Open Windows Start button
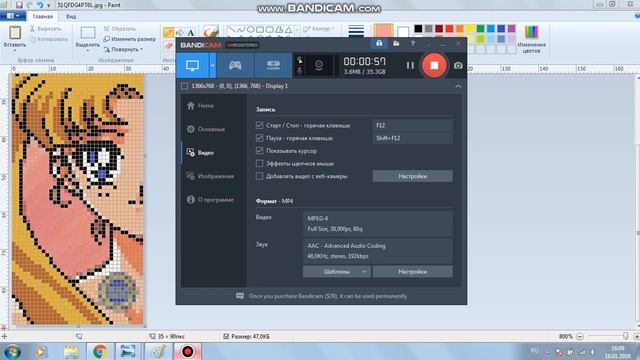Screen dimensions: 640x360 pyautogui.click(x=13, y=351)
